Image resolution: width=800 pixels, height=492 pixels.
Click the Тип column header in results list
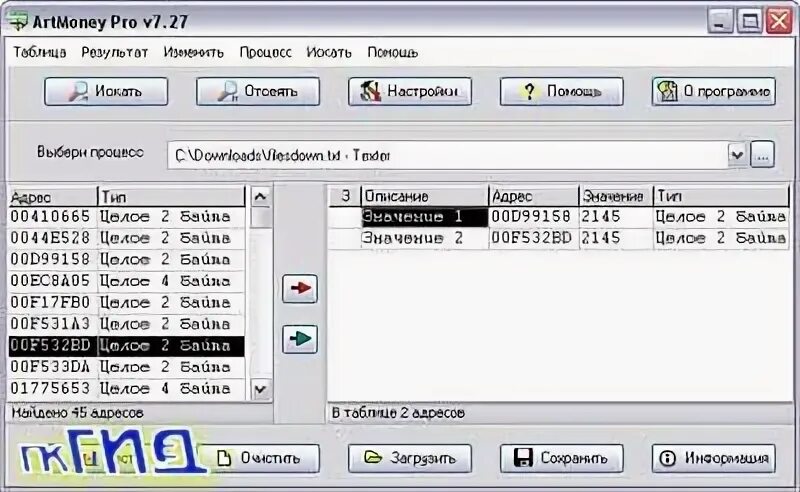171,196
